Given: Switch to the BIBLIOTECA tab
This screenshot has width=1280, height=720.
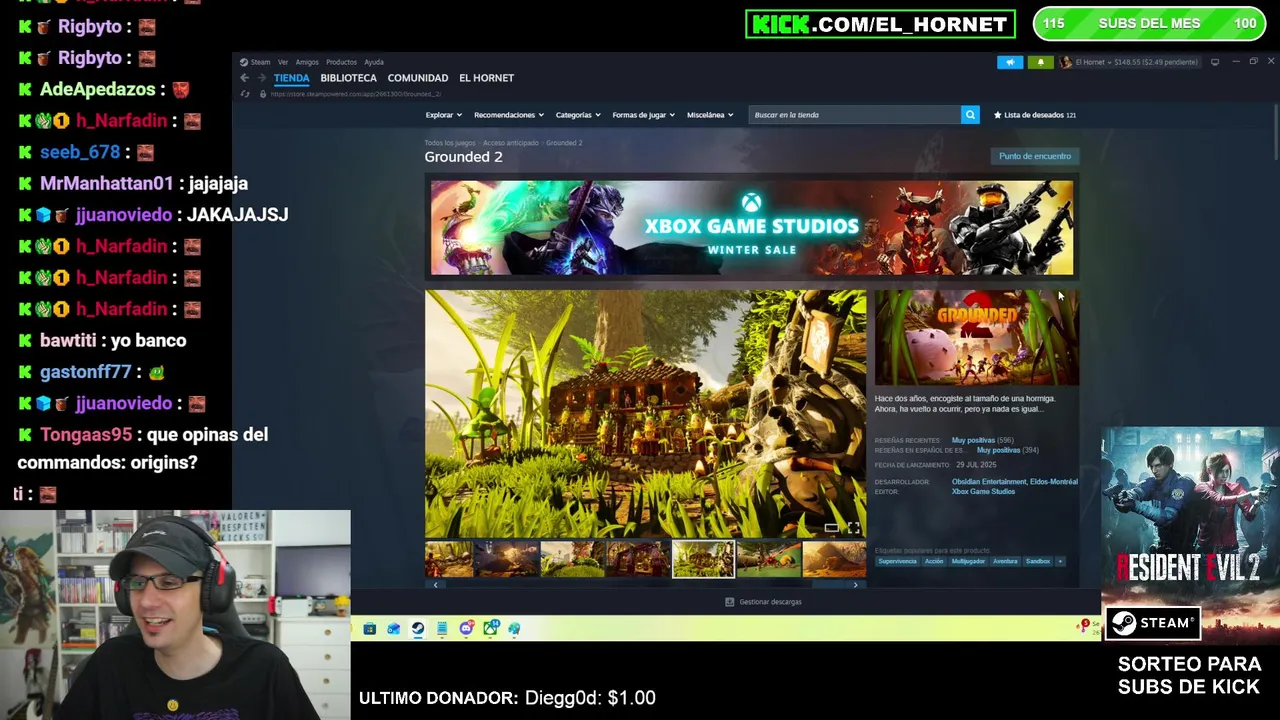Looking at the screenshot, I should click(x=348, y=78).
